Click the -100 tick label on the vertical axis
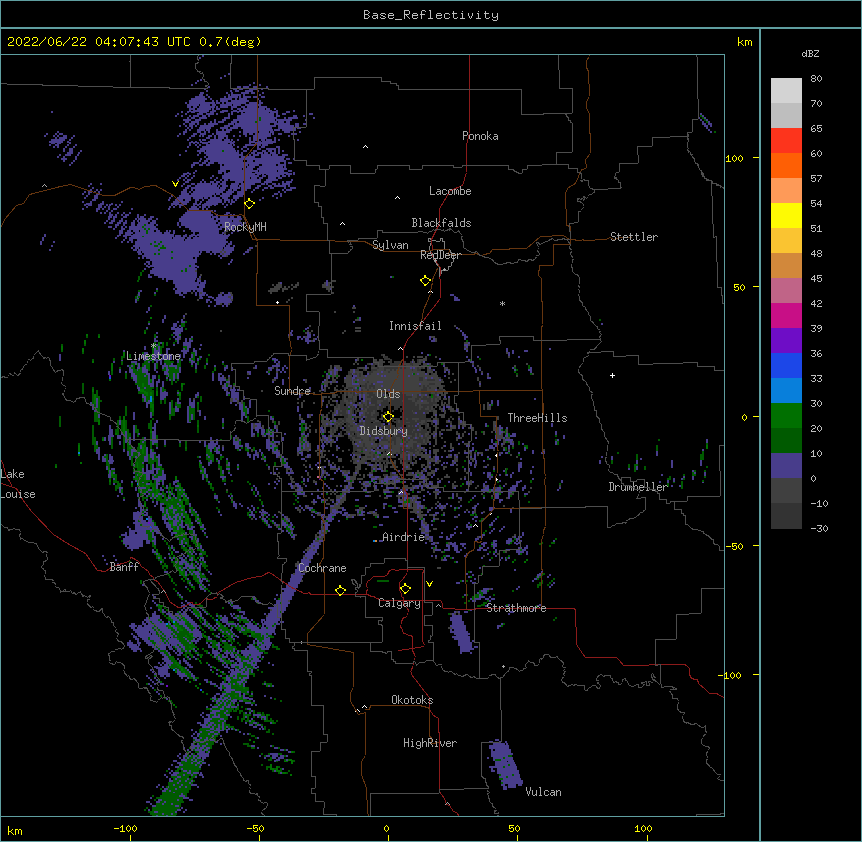Screen dimensions: 862x842 pyautogui.click(x=730, y=675)
